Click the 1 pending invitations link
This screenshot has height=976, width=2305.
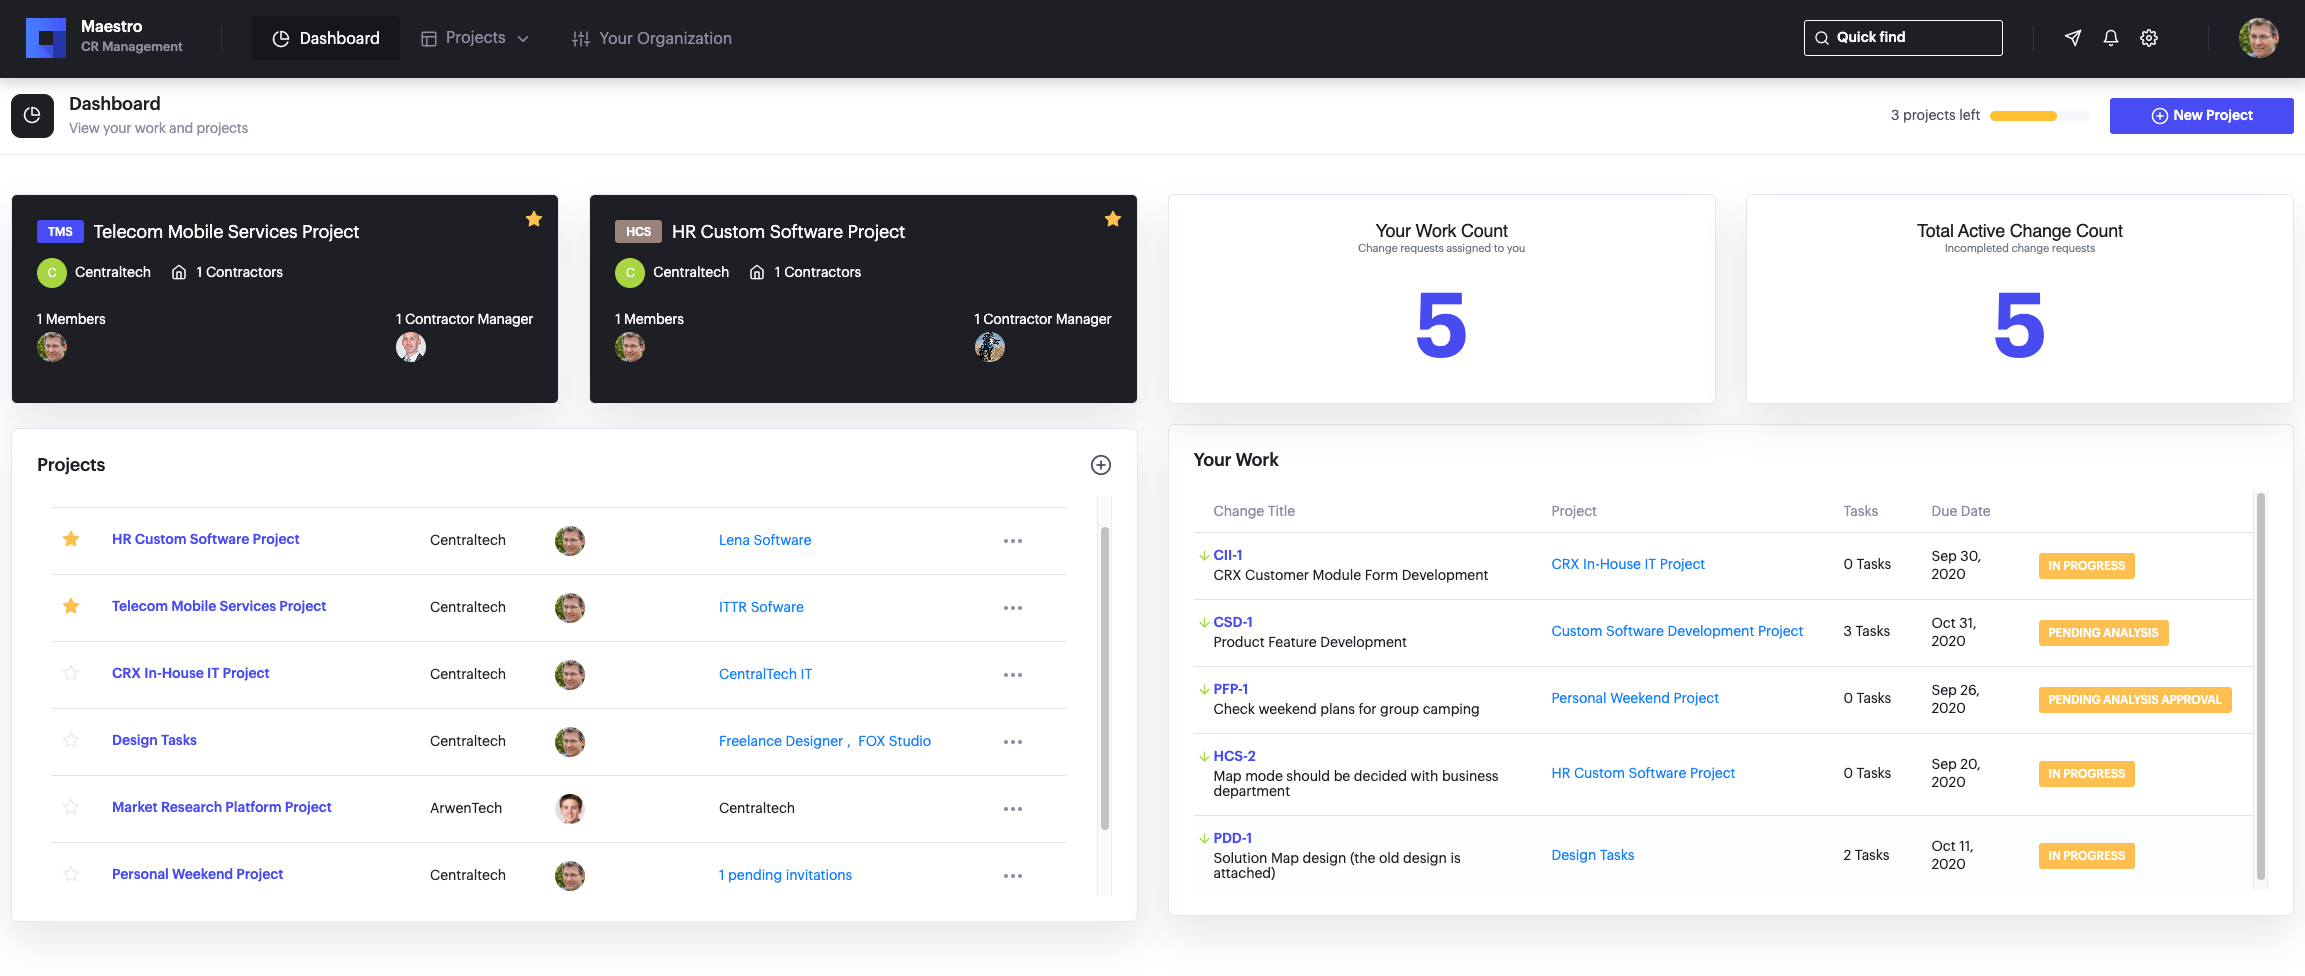(785, 875)
